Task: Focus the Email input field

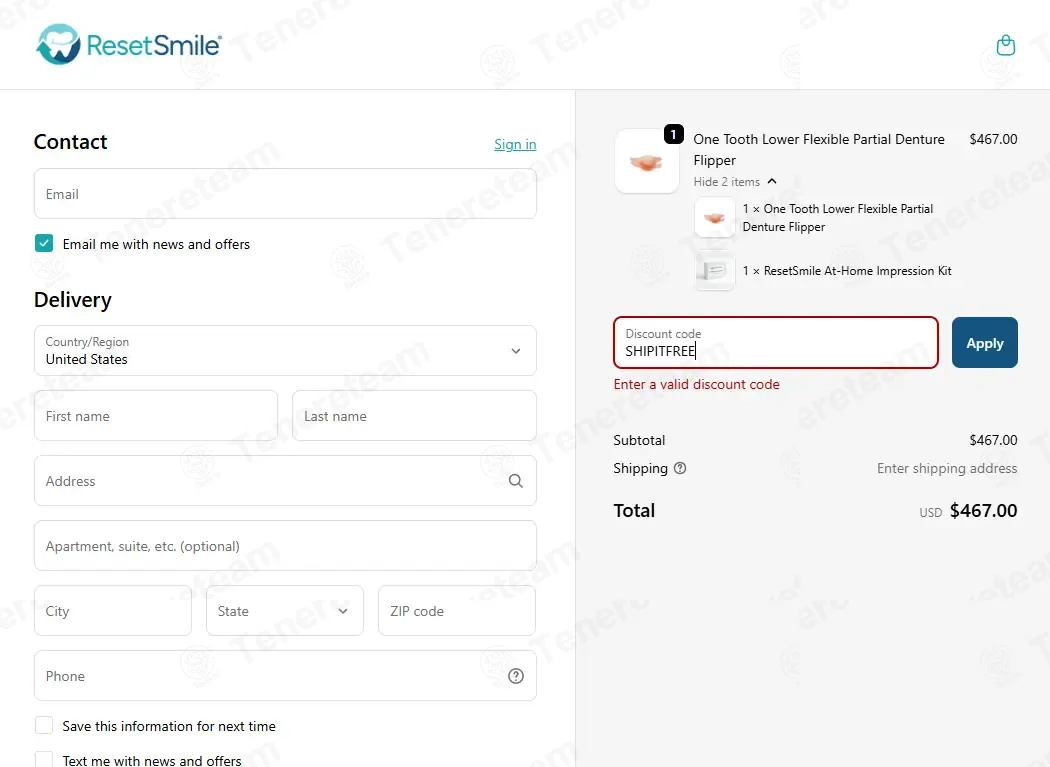Action: pyautogui.click(x=285, y=194)
